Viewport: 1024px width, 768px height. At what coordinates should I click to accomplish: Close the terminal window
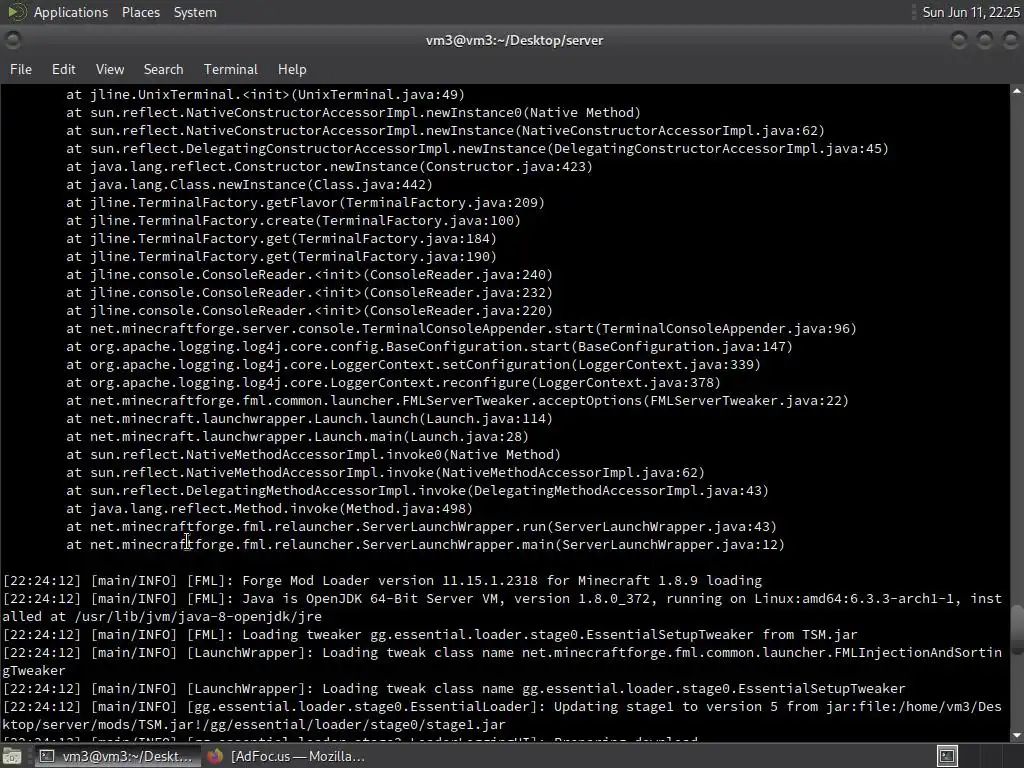tap(1010, 40)
